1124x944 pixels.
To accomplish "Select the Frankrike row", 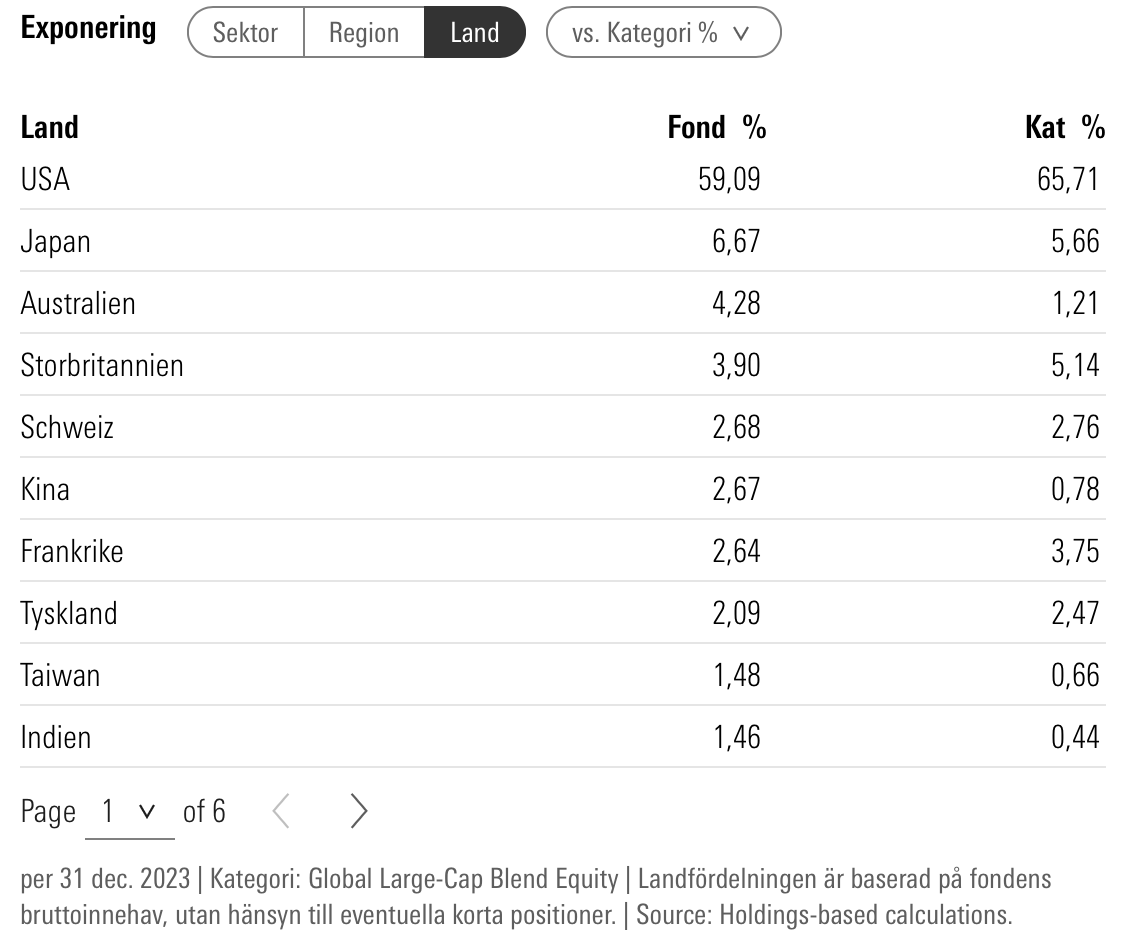I will coord(72,552).
